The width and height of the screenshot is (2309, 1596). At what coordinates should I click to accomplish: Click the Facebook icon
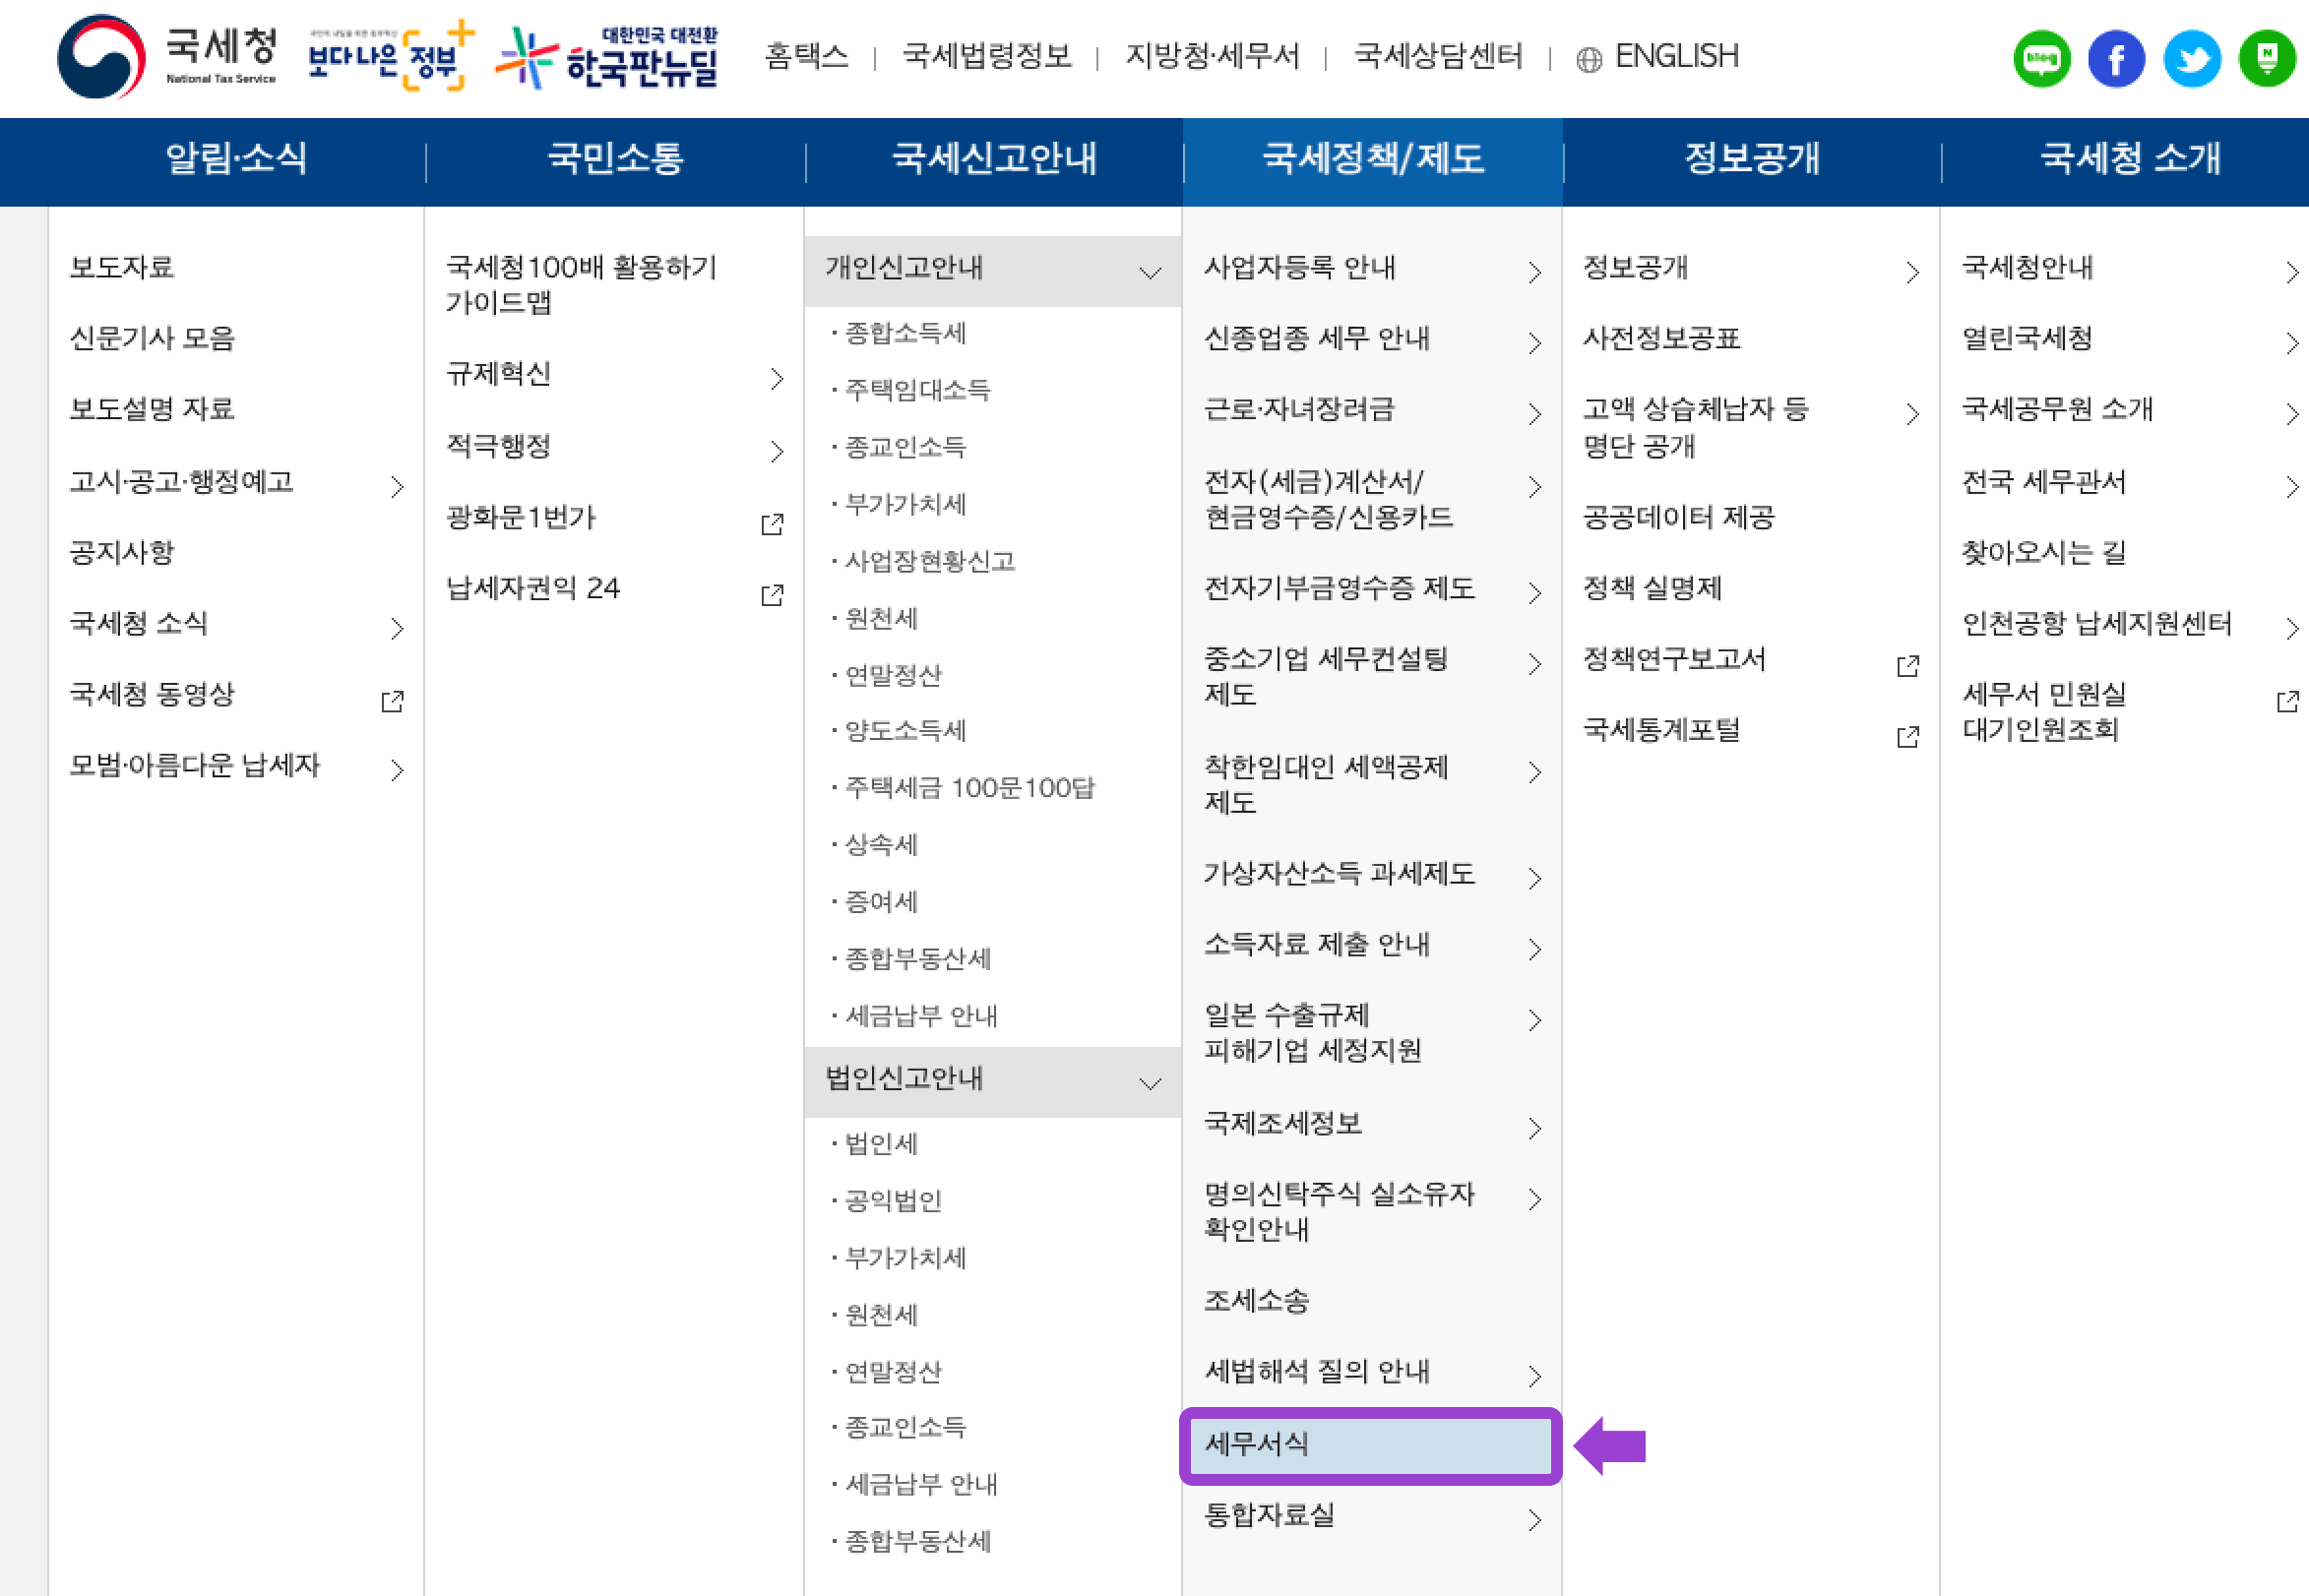[x=2116, y=58]
